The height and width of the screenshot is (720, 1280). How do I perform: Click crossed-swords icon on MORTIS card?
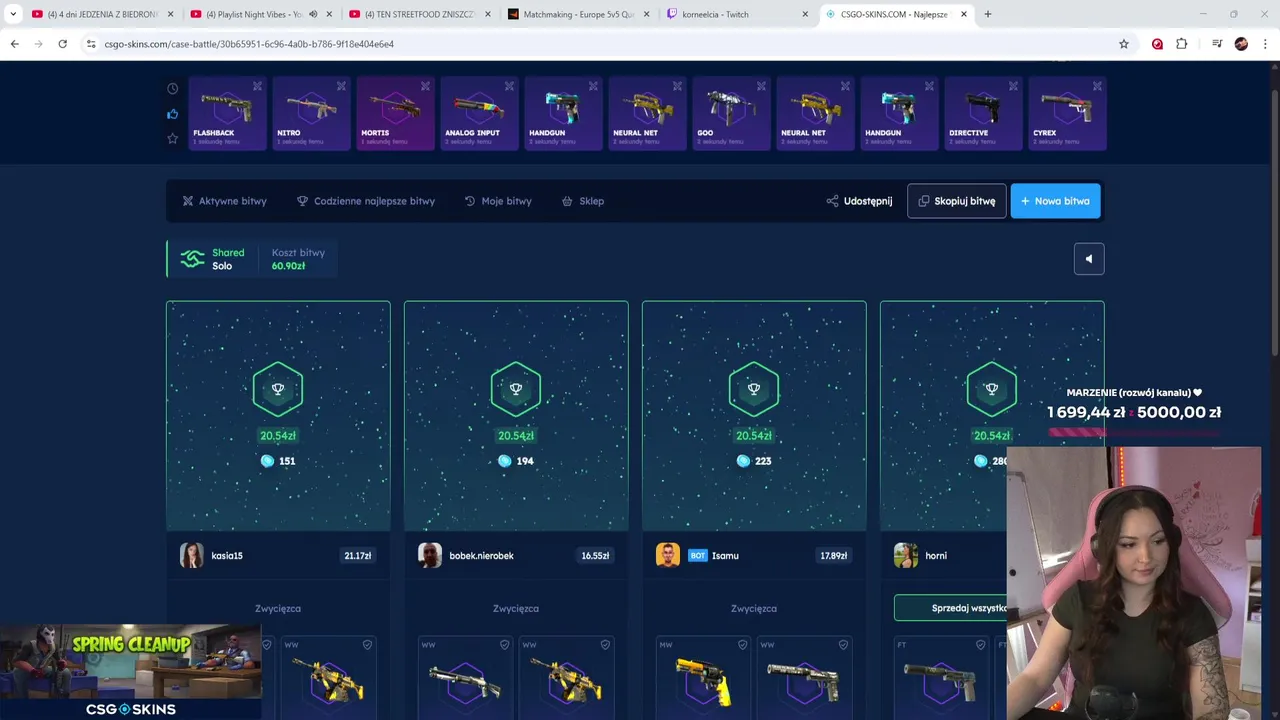[x=425, y=86]
